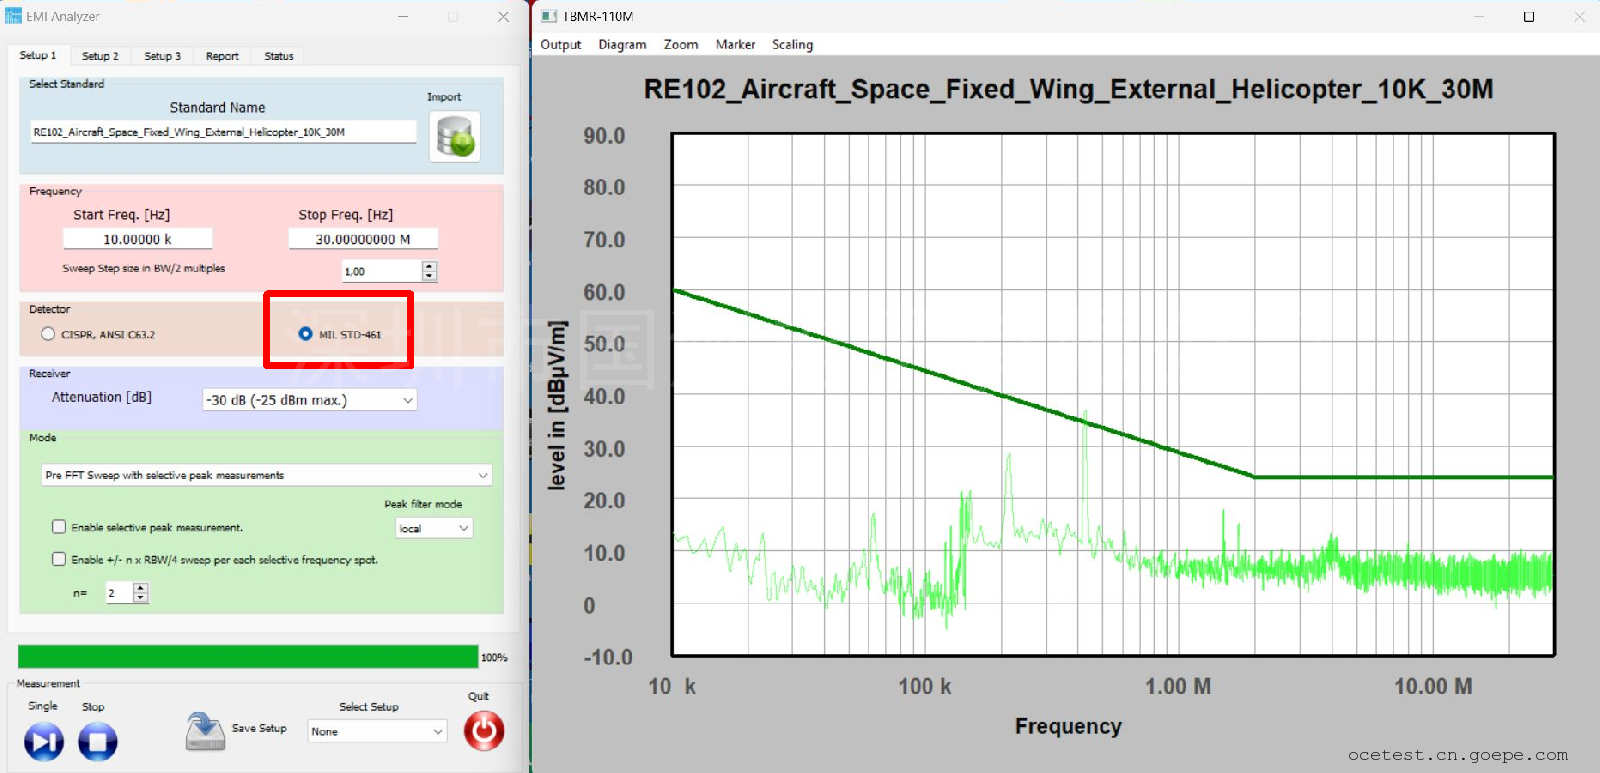Viewport: 1600px width, 773px height.
Task: Click the Save Setup icon
Action: 205,731
